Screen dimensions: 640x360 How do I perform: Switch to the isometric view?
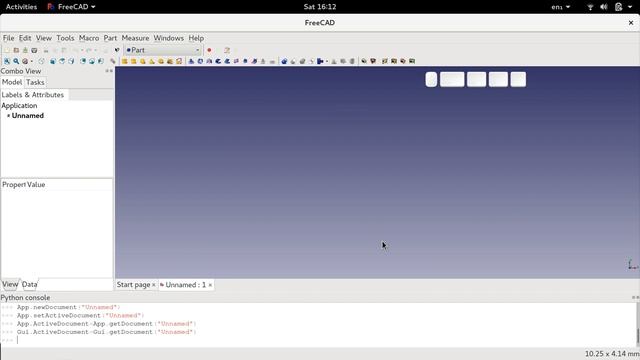pos(41,61)
